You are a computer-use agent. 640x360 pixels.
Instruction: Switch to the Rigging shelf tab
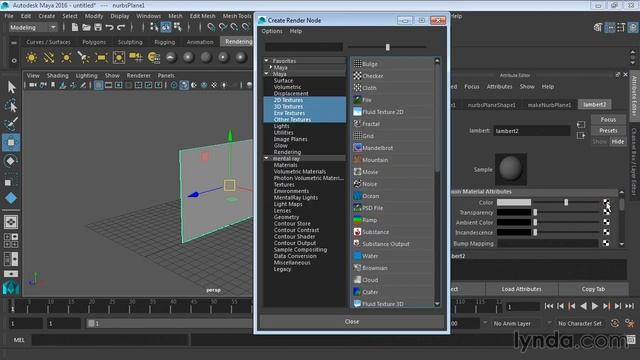tap(164, 42)
